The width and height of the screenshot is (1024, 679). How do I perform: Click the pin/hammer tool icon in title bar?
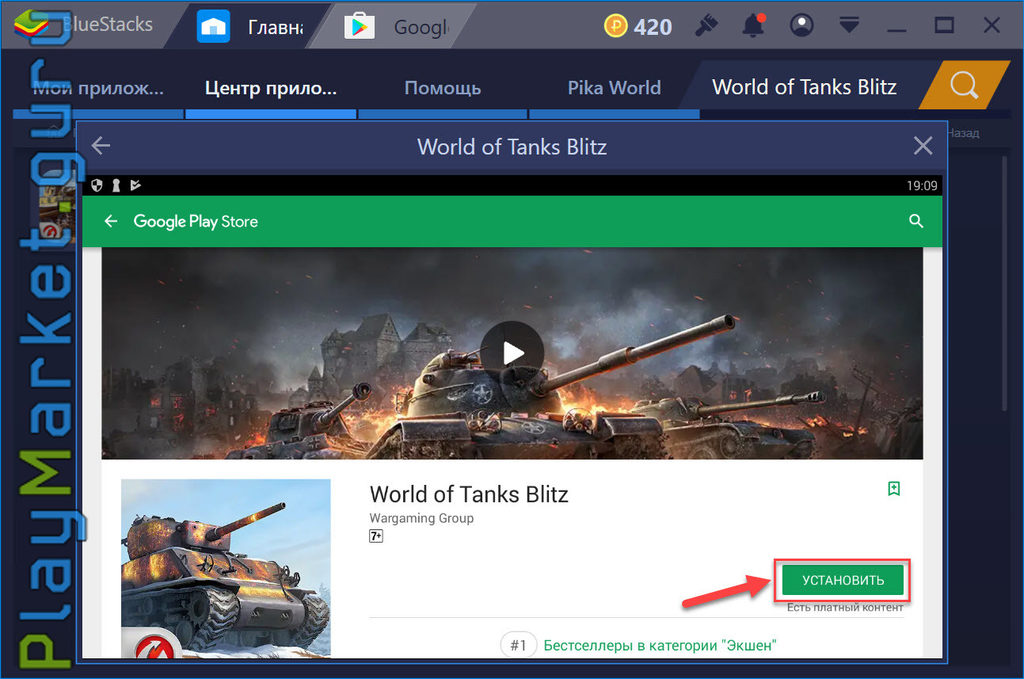tap(705, 25)
